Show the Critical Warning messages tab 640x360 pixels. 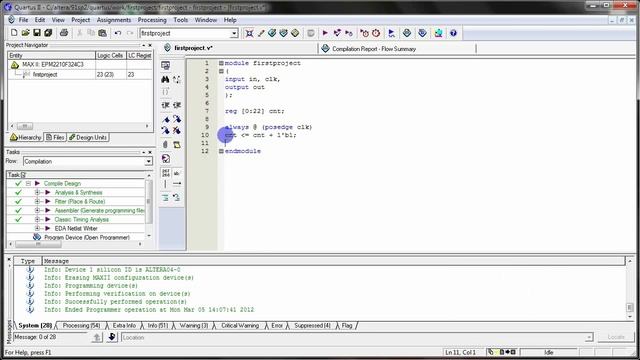click(x=240, y=325)
